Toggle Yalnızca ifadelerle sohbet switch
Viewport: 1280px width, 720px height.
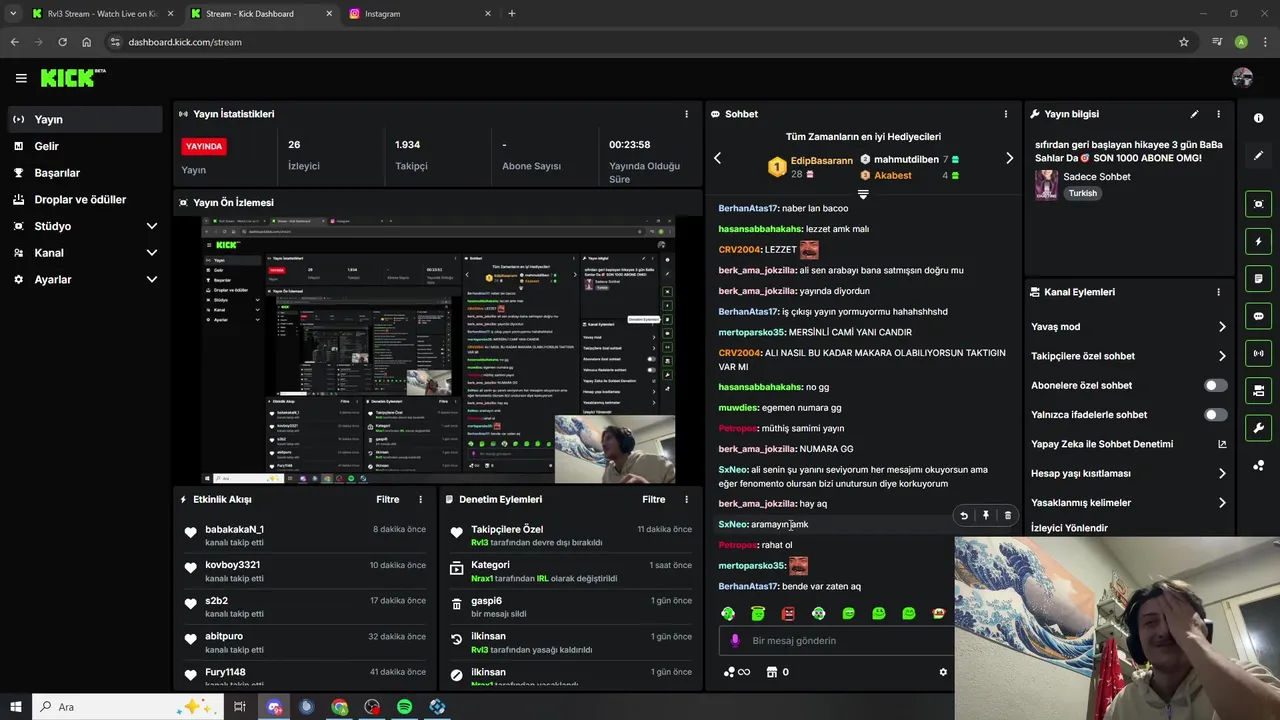[x=1216, y=414]
